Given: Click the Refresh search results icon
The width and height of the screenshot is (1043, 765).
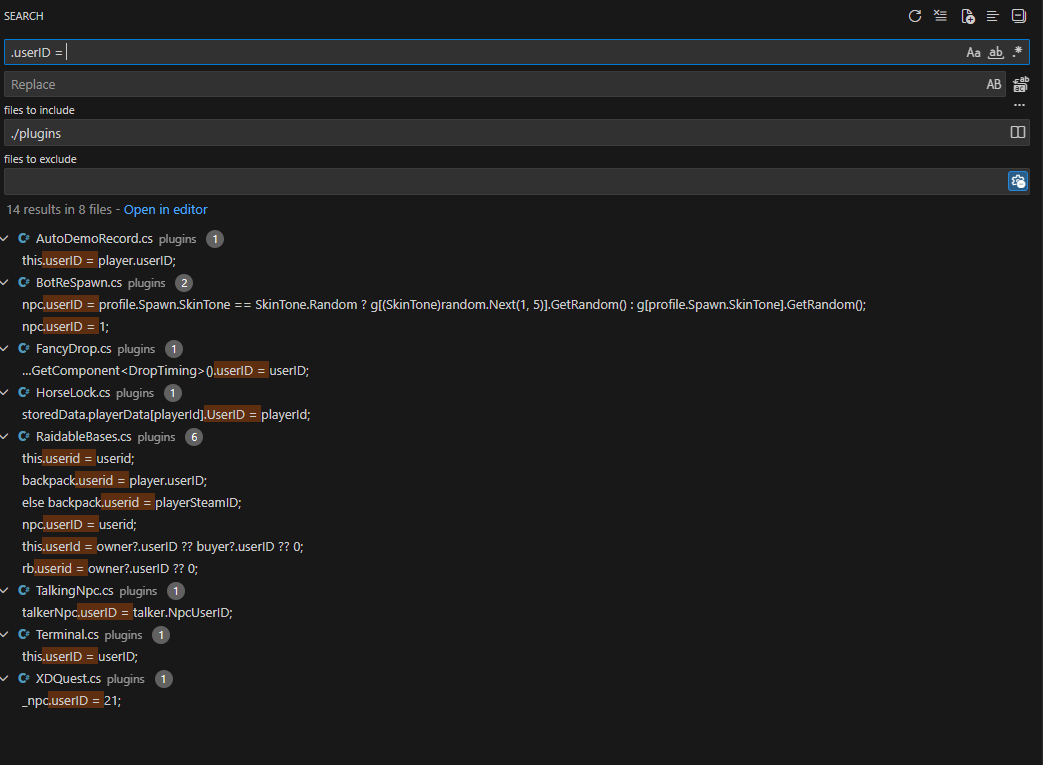Looking at the screenshot, I should [x=914, y=16].
